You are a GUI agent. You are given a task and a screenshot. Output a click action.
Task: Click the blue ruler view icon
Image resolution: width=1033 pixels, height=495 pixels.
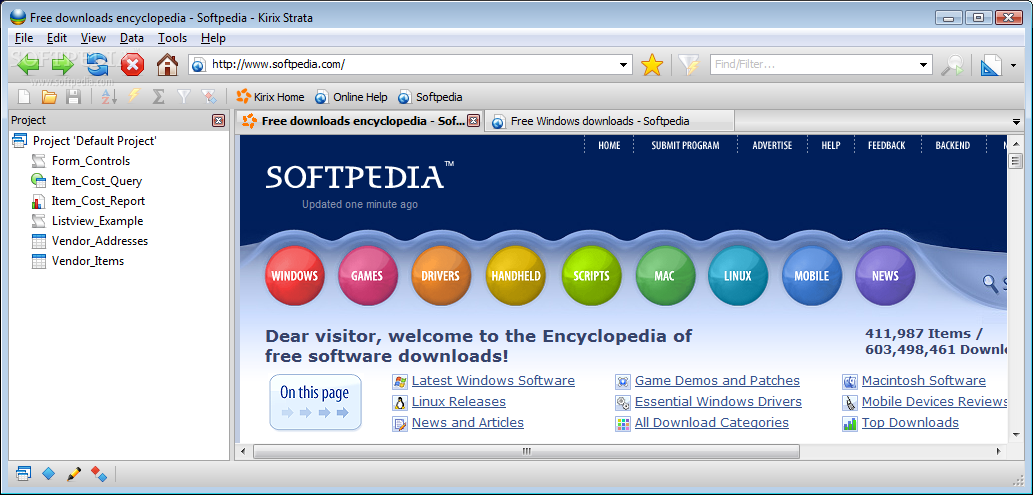991,65
